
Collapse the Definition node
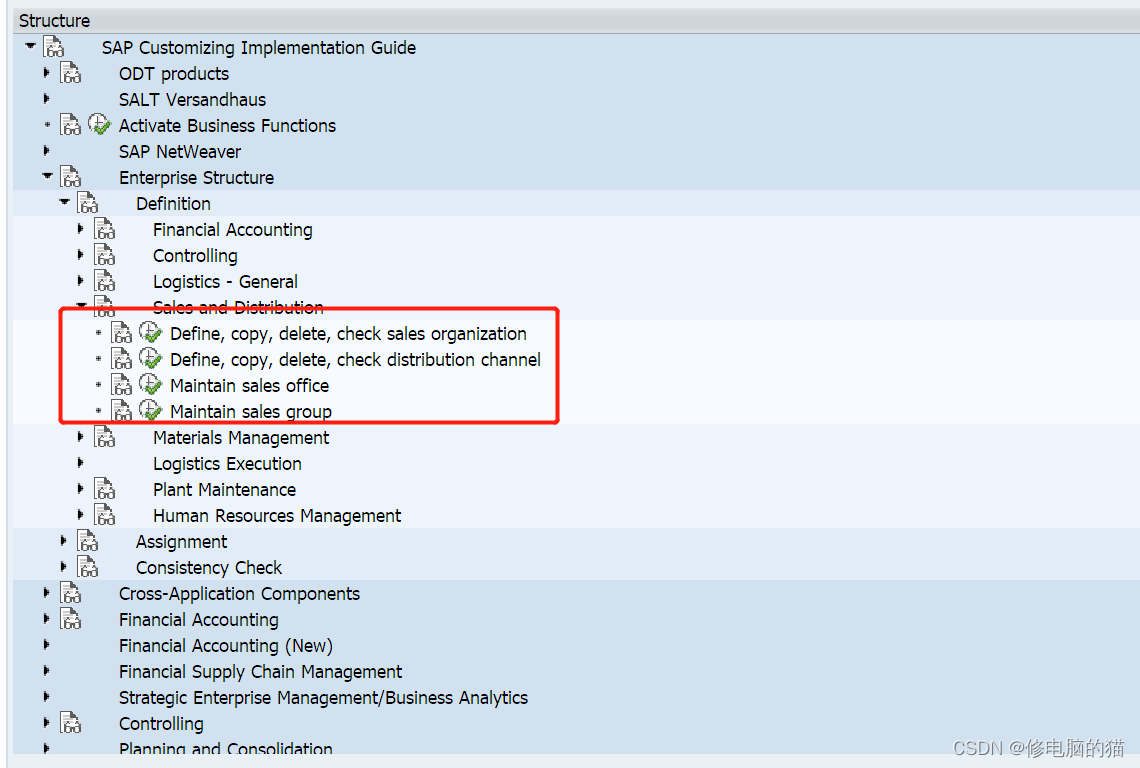64,203
